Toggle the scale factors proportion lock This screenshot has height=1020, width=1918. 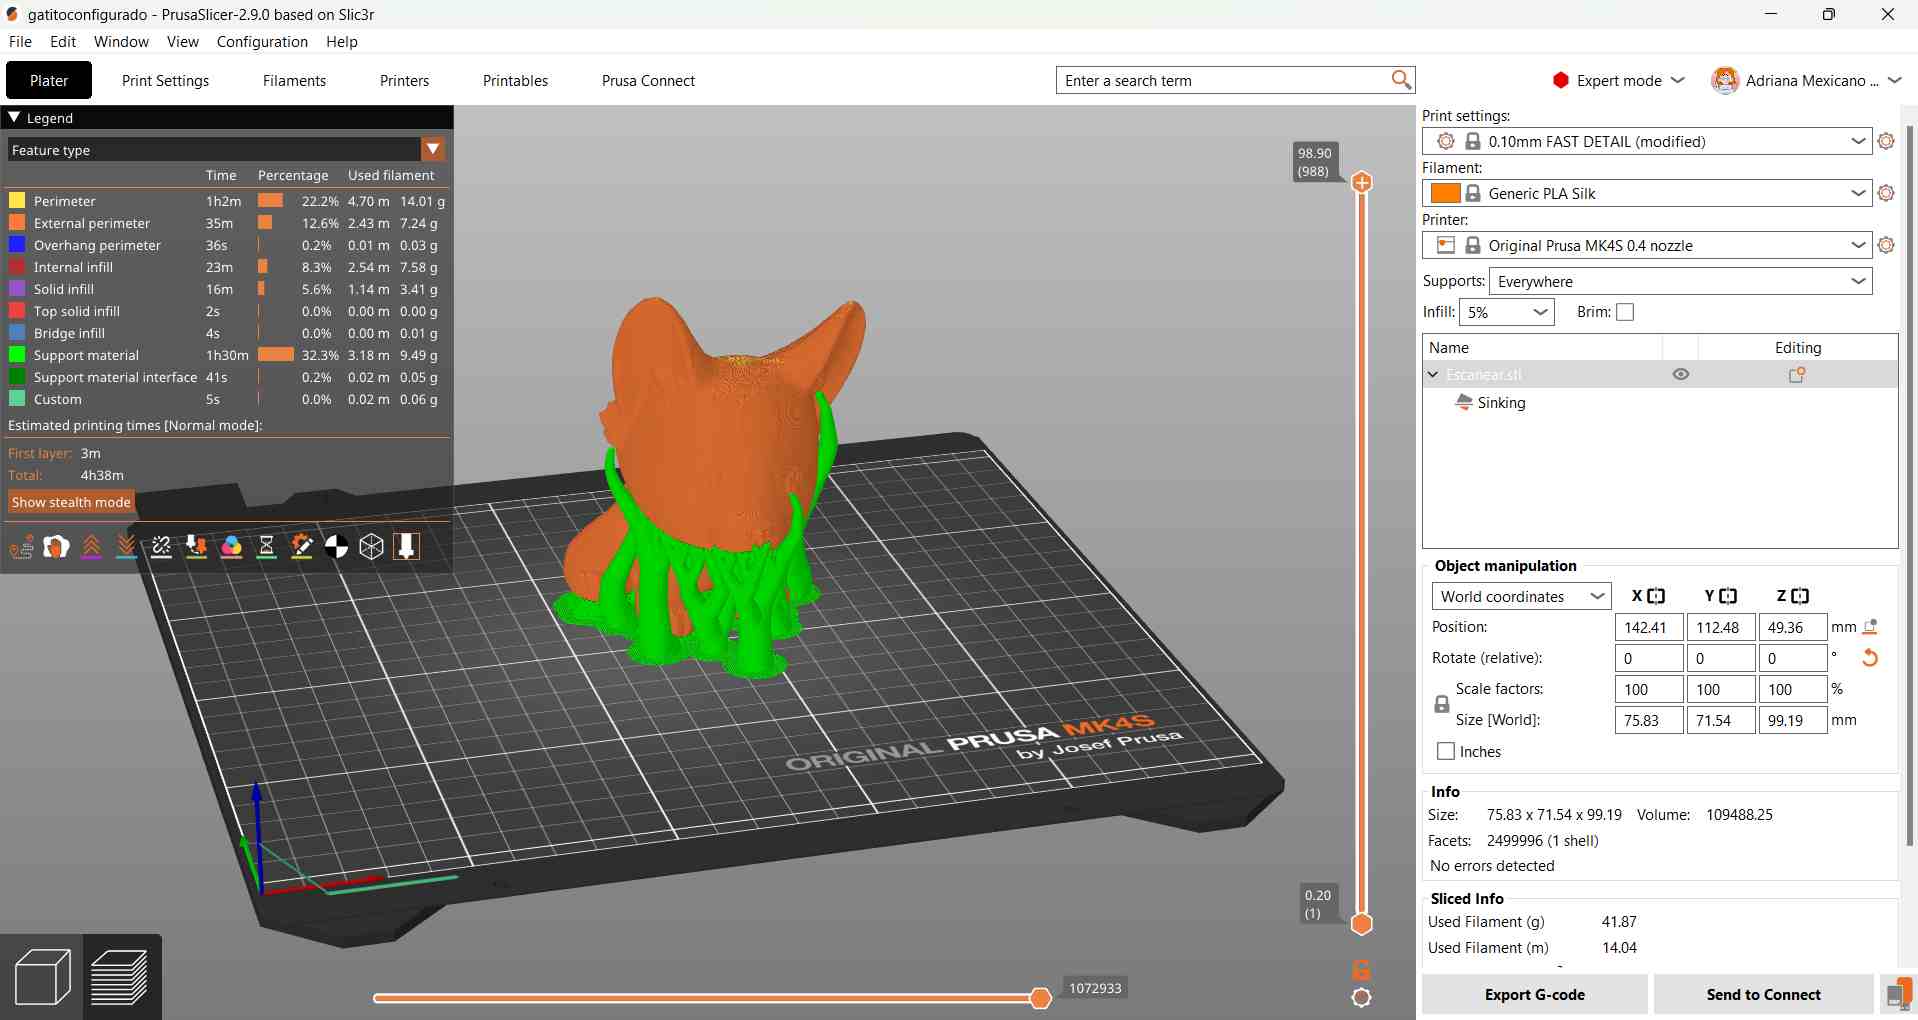(x=1442, y=704)
